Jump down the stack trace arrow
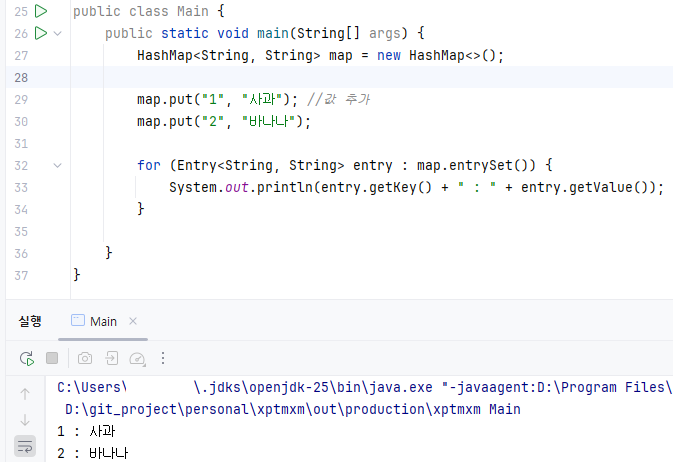 [x=25, y=419]
